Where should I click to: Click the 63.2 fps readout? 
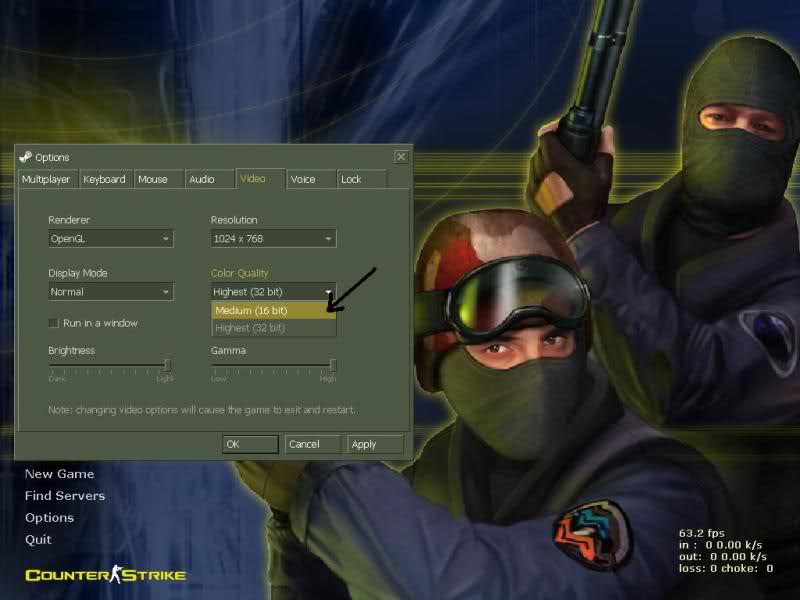point(702,533)
